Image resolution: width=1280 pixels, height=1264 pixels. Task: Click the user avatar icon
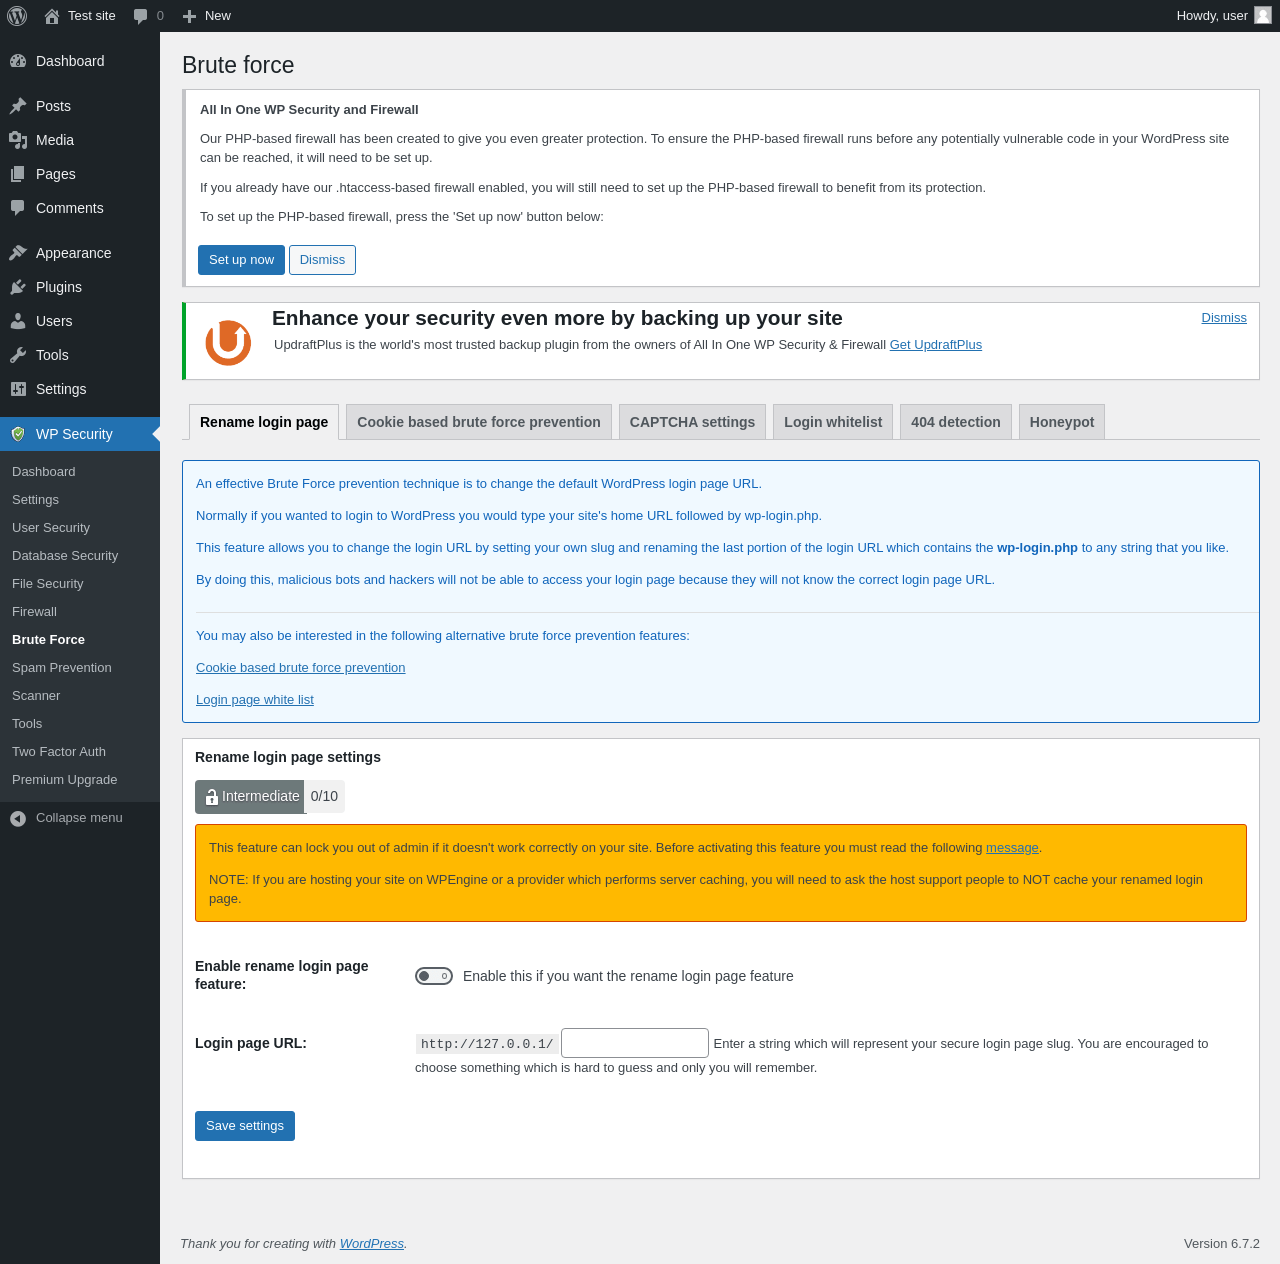point(1263,15)
